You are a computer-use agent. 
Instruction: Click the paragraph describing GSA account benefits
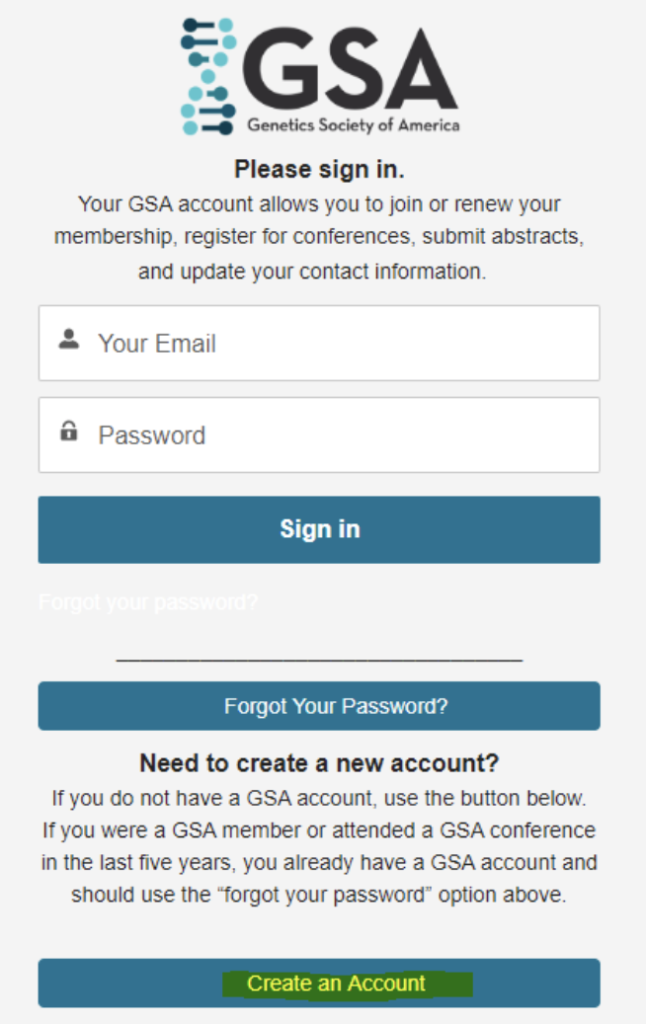(x=319, y=238)
